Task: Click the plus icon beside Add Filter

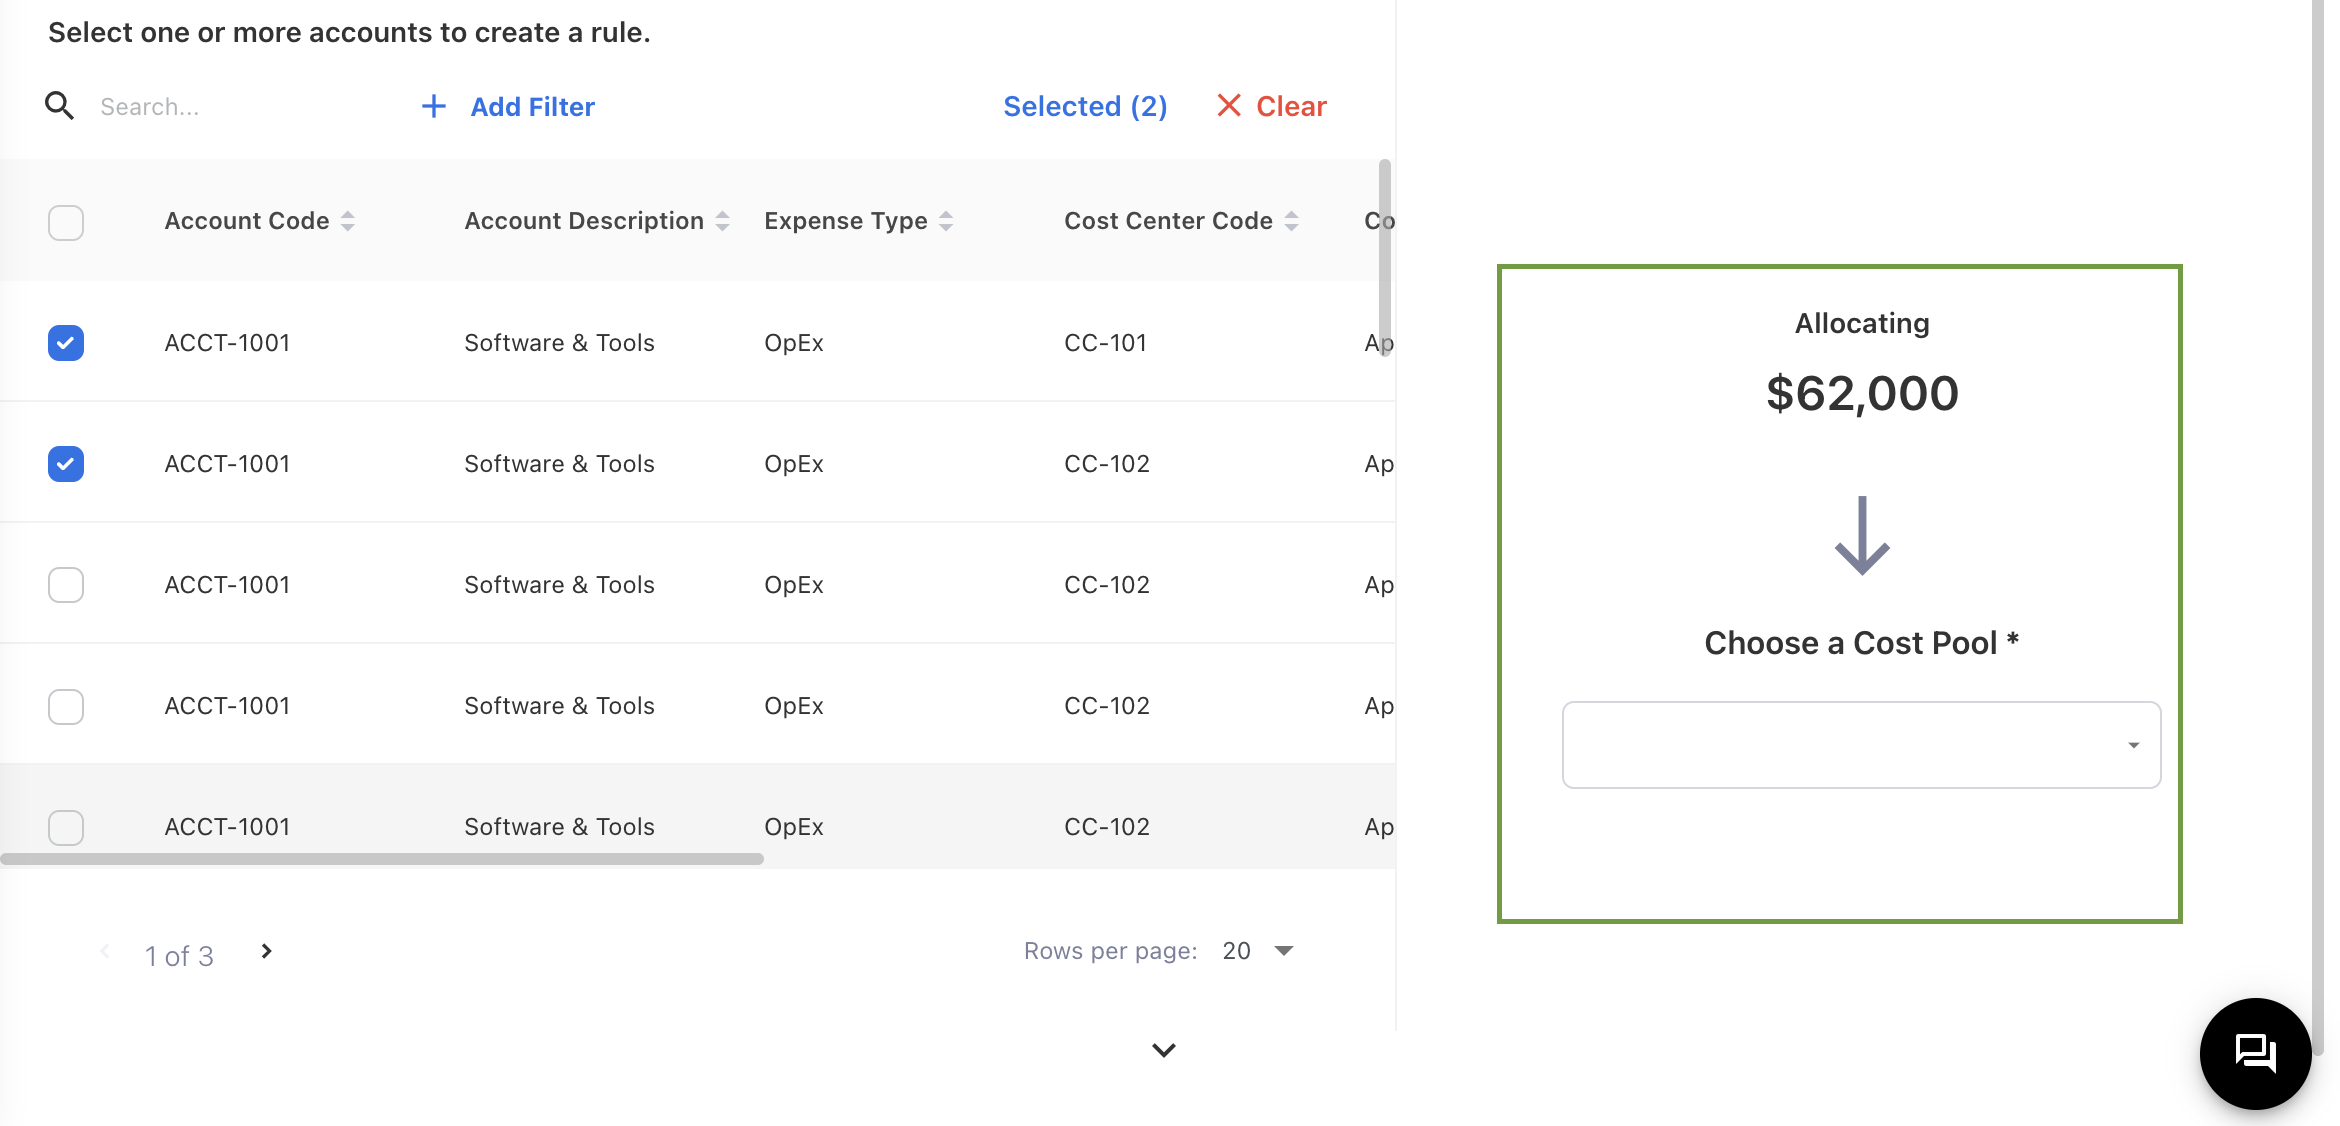Action: coord(433,106)
